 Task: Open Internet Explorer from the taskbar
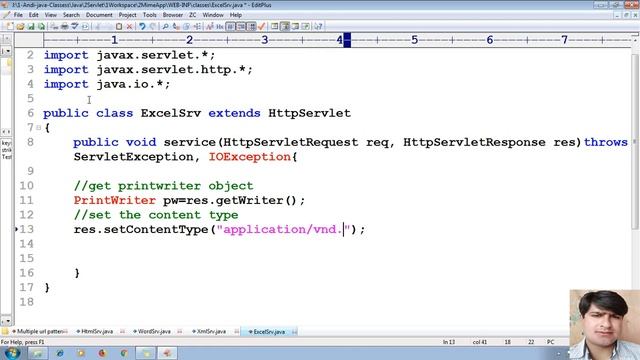(x=60, y=353)
